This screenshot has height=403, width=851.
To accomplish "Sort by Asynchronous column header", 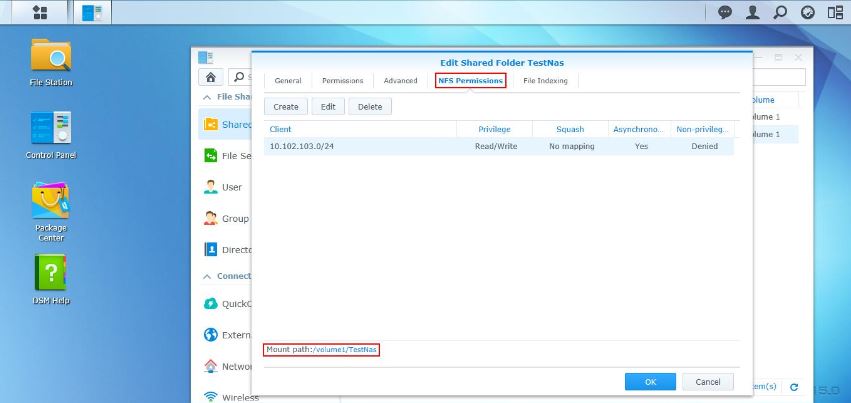I will (638, 129).
